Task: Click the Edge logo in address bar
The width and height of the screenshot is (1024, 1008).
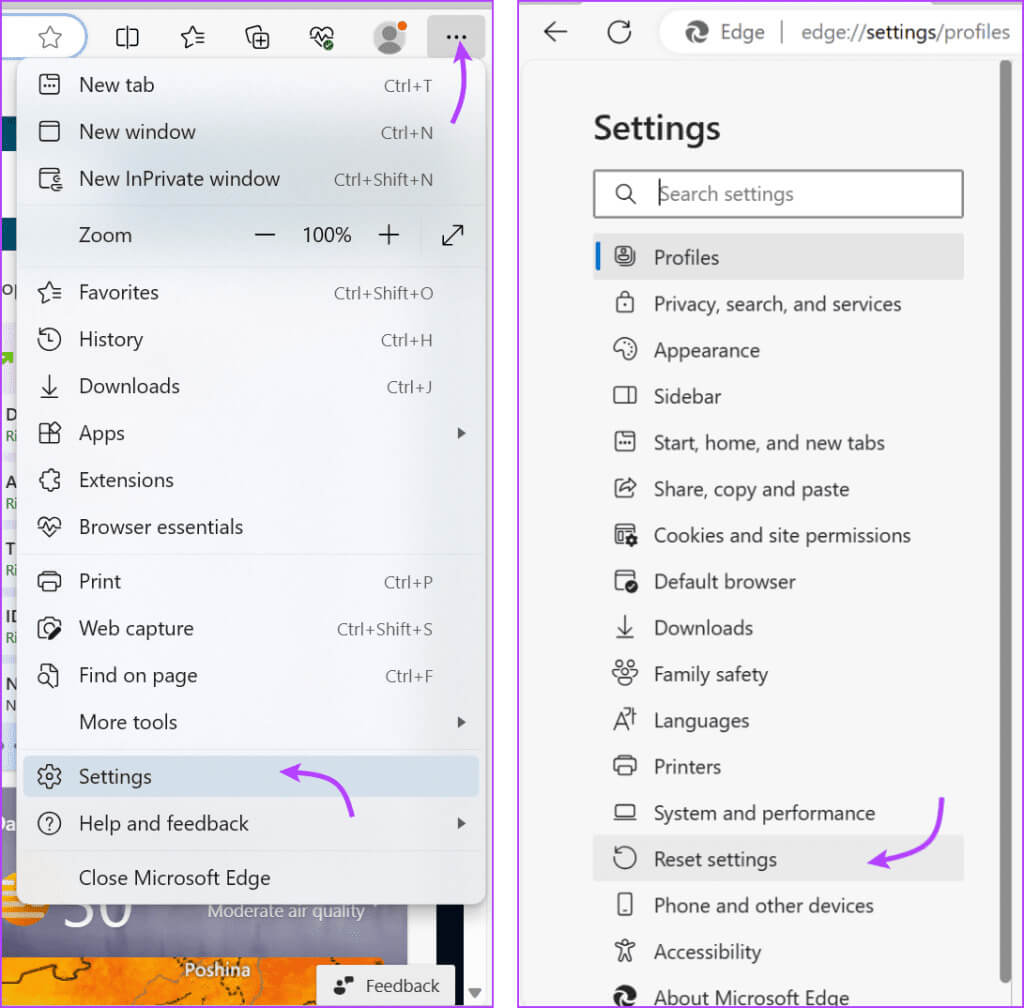Action: (x=696, y=32)
